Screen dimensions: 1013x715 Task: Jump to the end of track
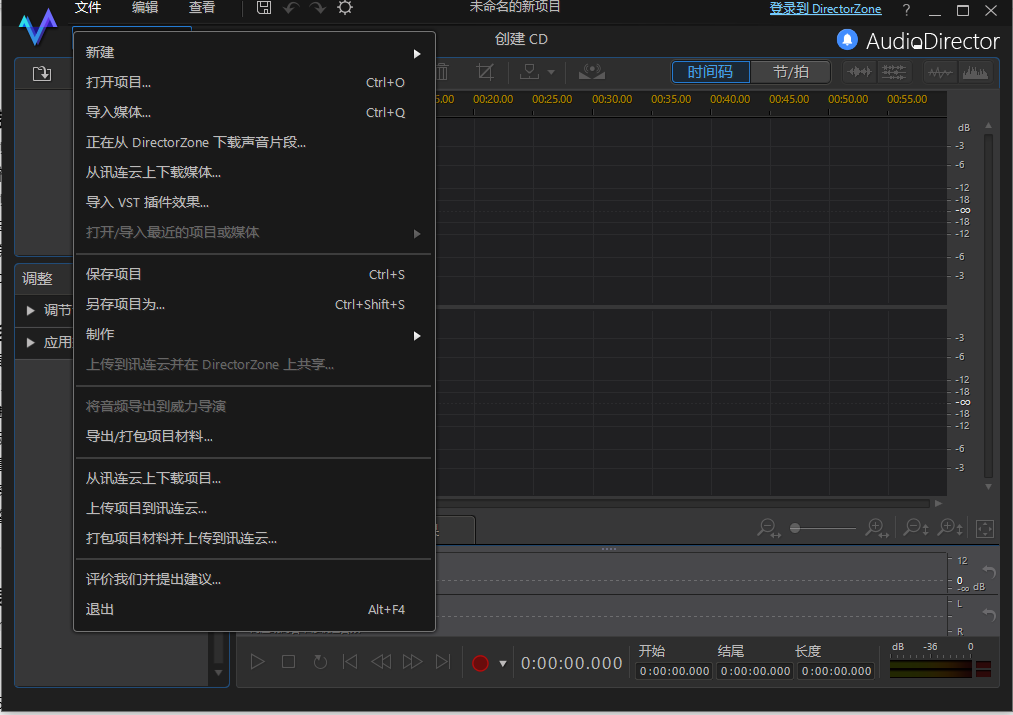(443, 661)
